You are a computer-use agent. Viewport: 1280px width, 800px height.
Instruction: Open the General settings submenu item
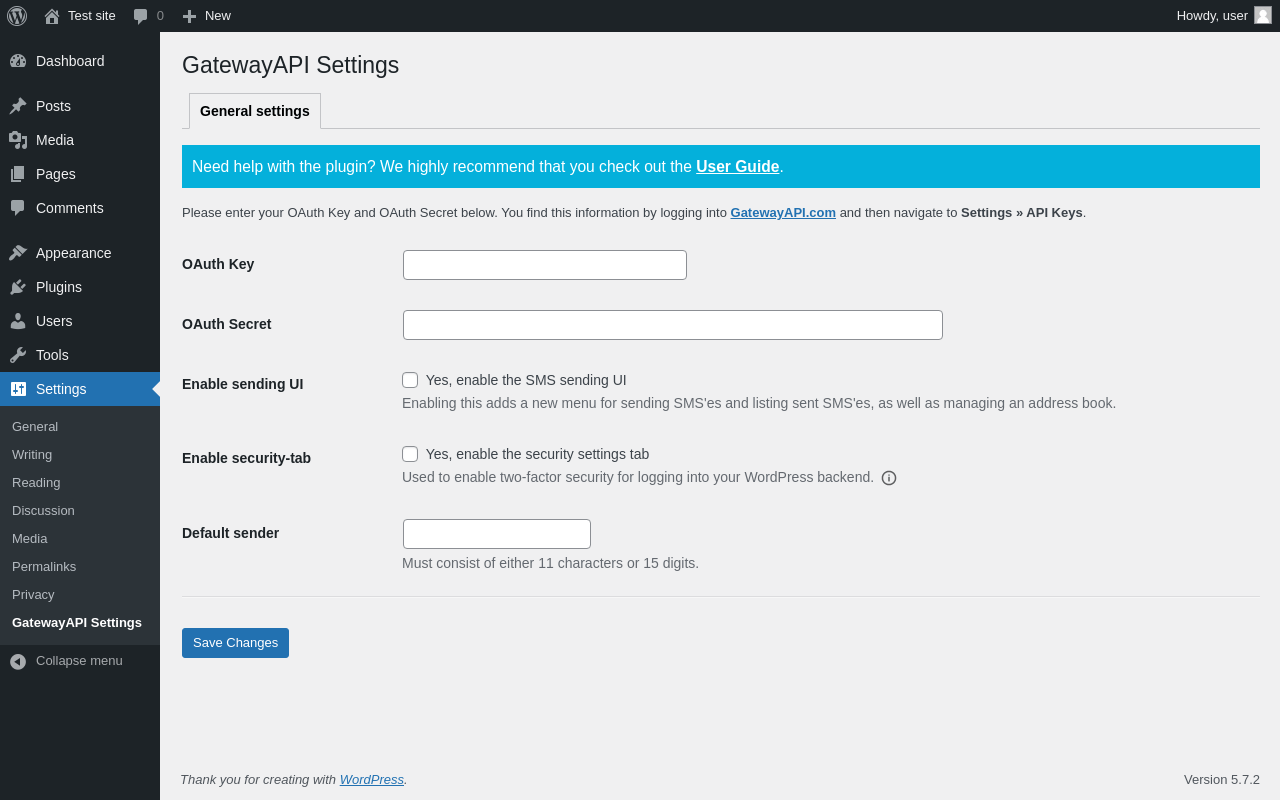click(80, 427)
